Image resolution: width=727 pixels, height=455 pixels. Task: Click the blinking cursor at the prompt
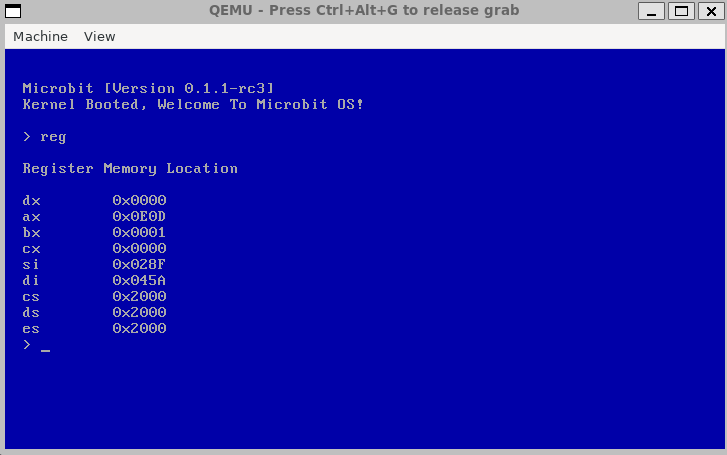(45, 351)
